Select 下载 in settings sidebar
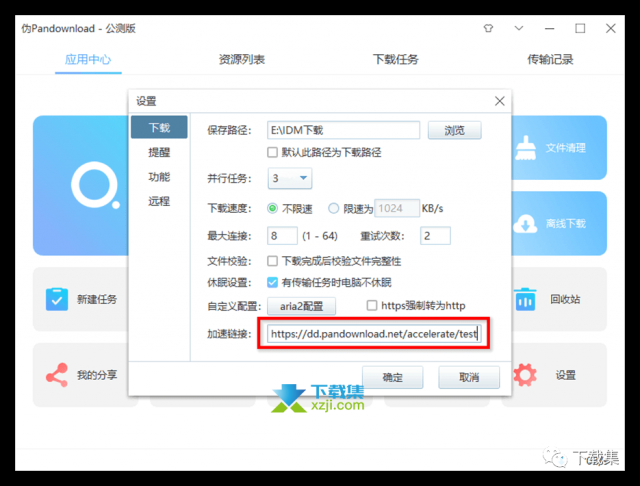 coord(159,127)
